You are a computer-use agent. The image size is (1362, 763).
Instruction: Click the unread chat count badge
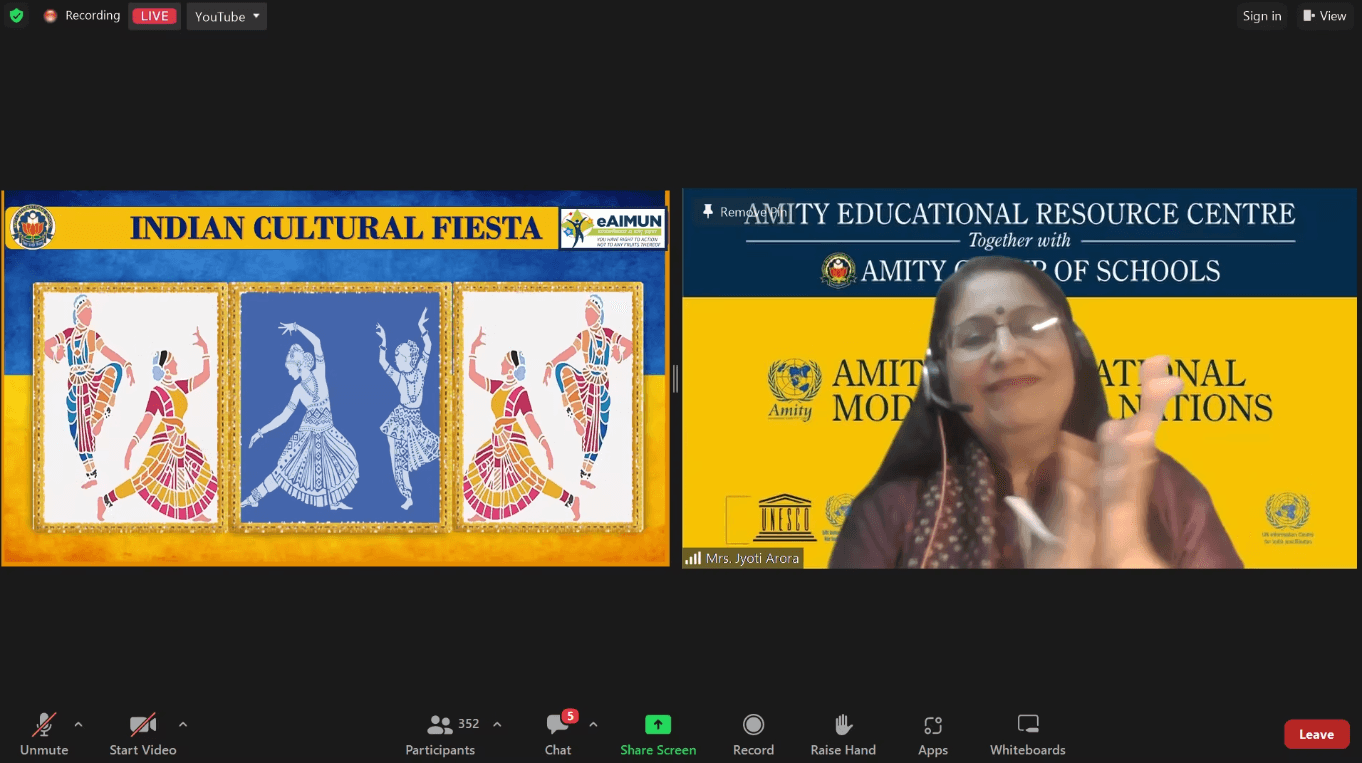point(570,716)
